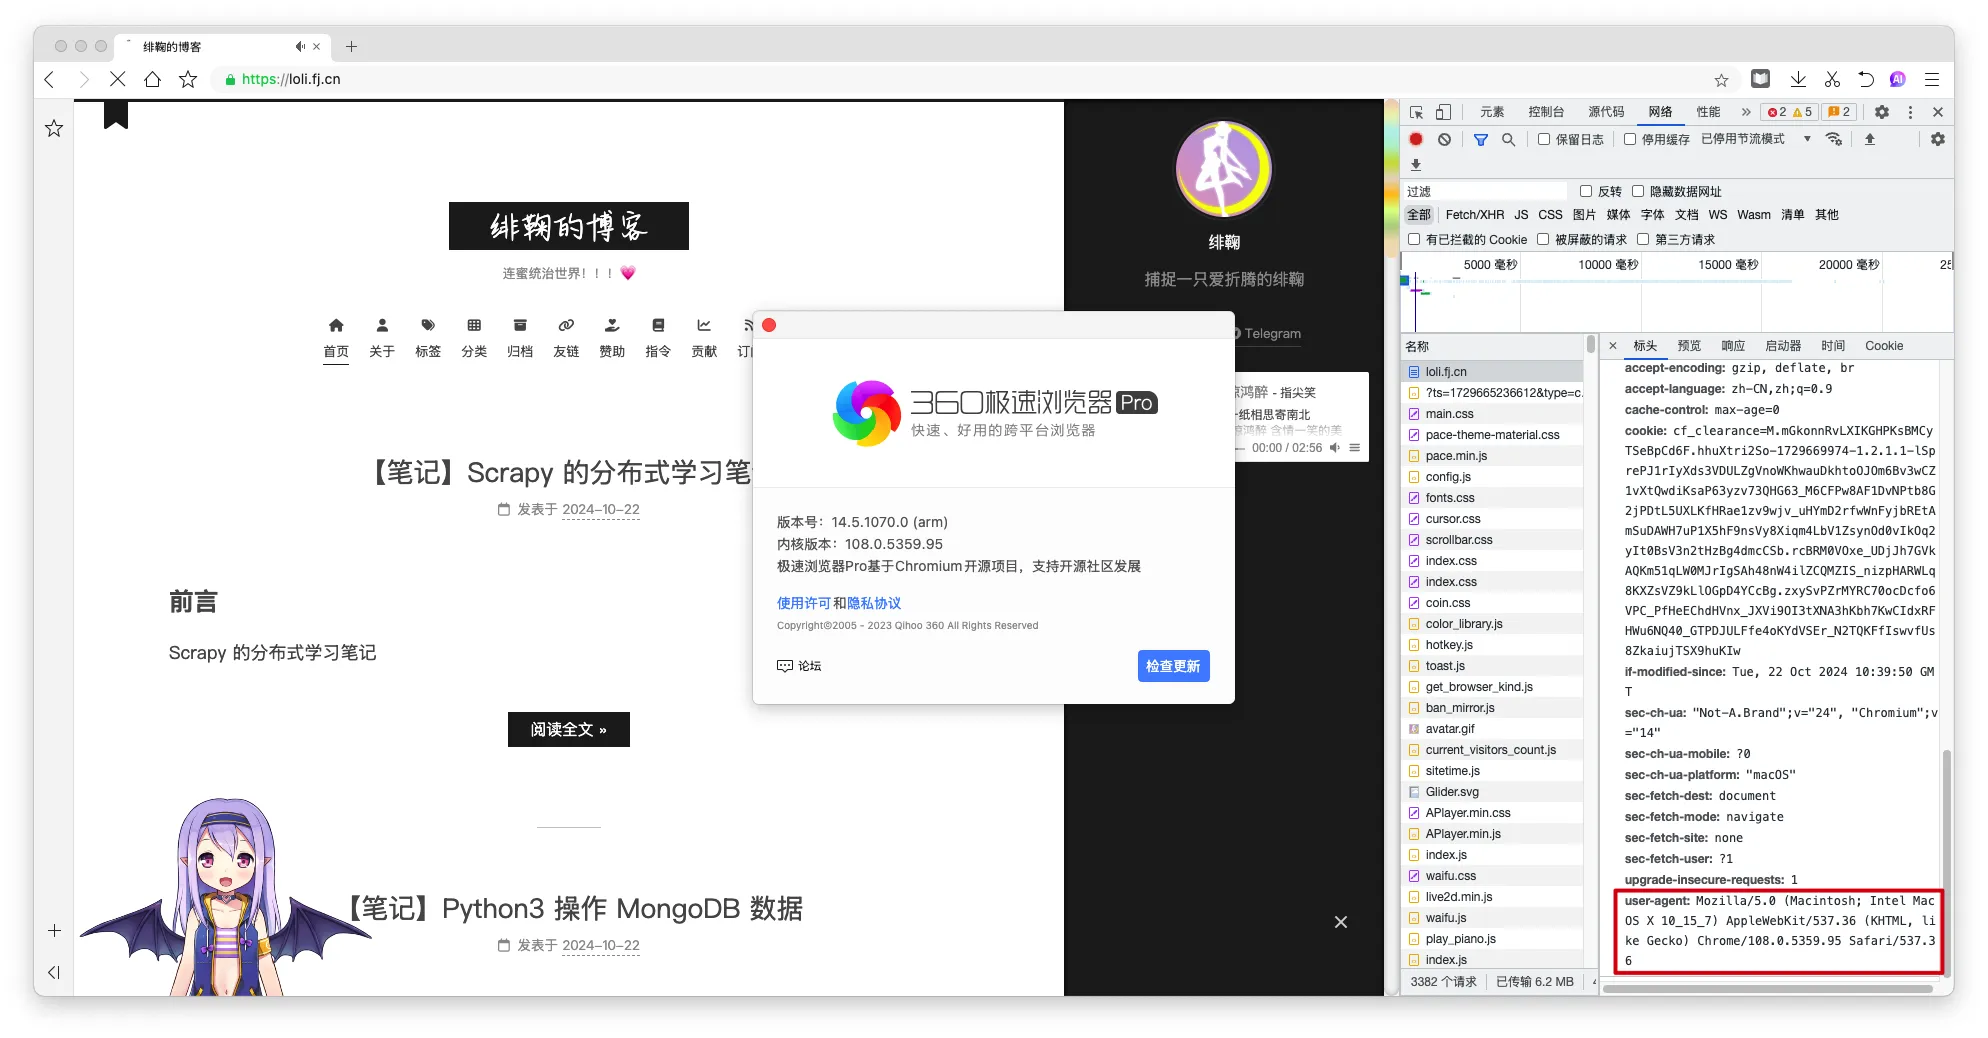Toggle the device toolbar icon in DevTools
Viewport: 1988px width, 1038px height.
[x=1443, y=112]
